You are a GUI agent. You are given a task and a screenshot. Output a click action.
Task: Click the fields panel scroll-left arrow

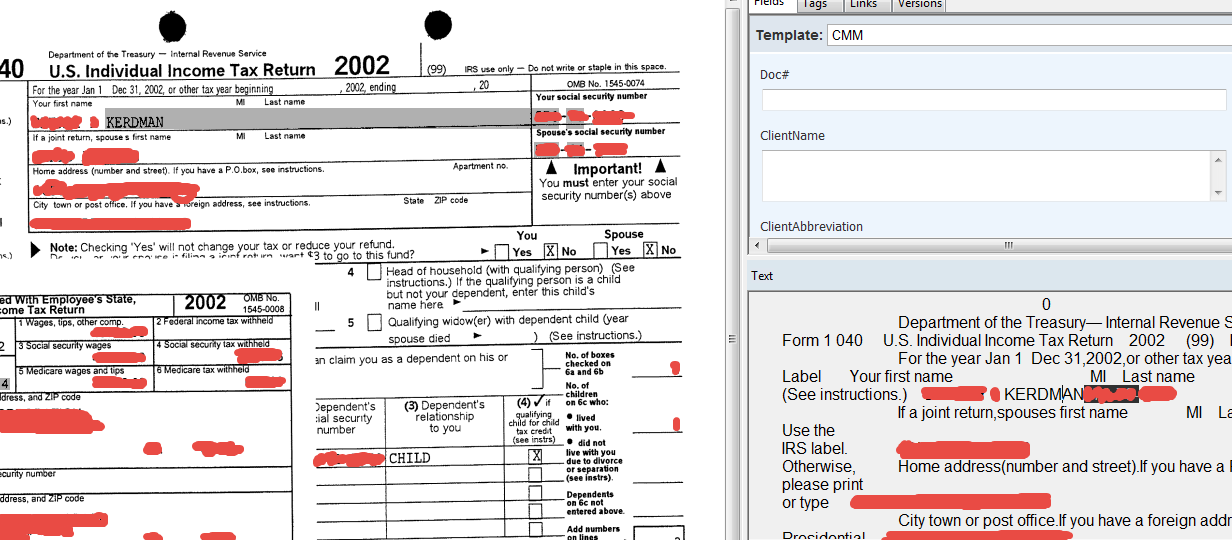coord(756,245)
